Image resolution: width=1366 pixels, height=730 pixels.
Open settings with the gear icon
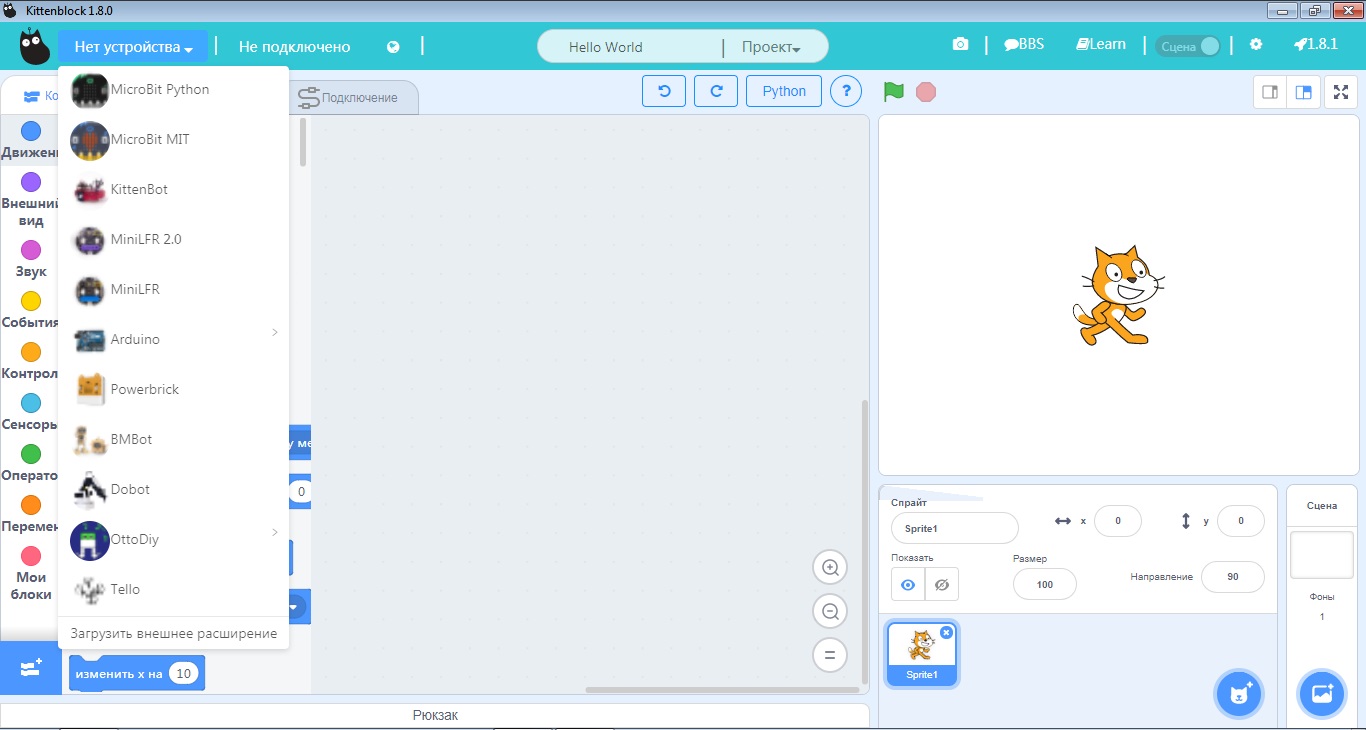click(x=1256, y=45)
